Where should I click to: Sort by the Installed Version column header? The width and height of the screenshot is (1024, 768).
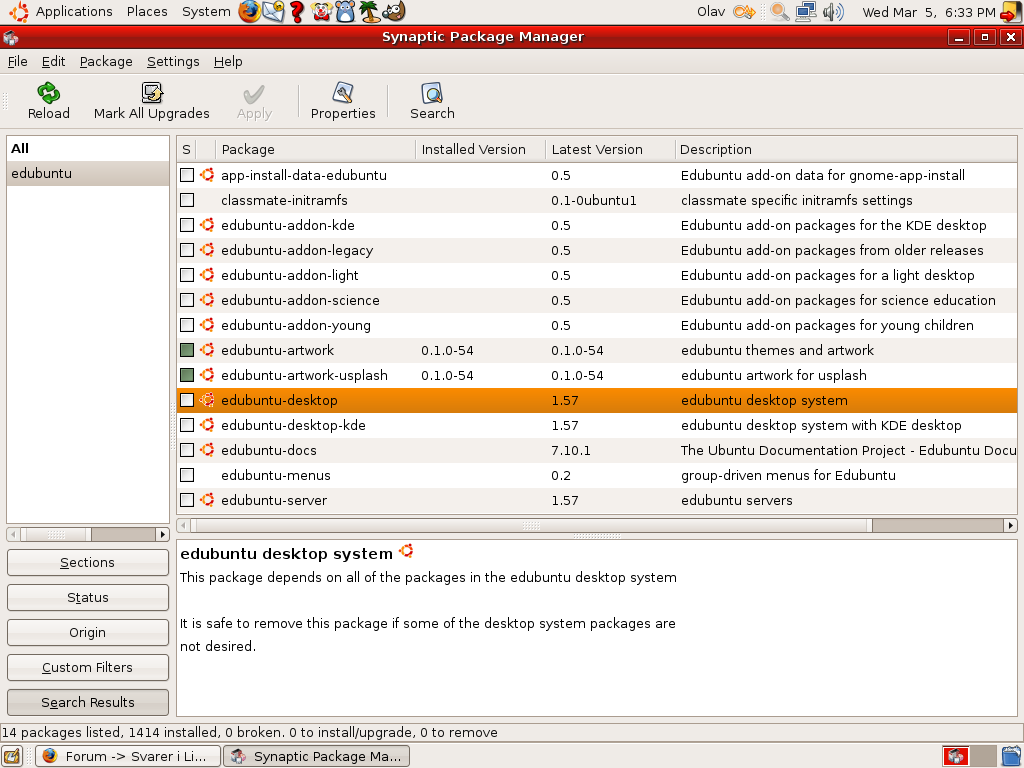481,150
